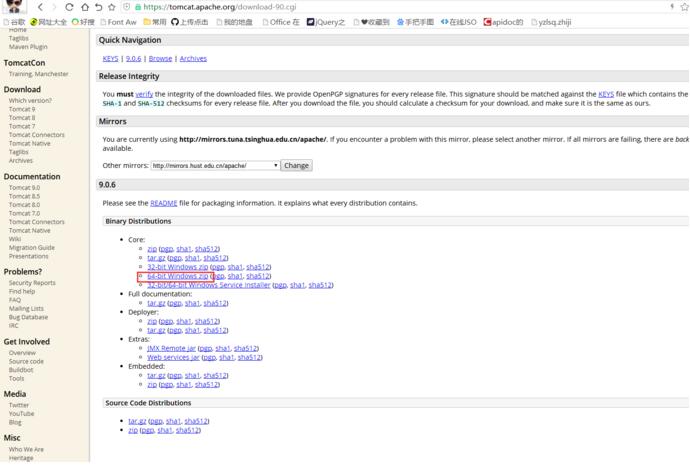Viewport: 690px width, 468px height.
Task: Download the Web services jar
Action: coord(173,358)
